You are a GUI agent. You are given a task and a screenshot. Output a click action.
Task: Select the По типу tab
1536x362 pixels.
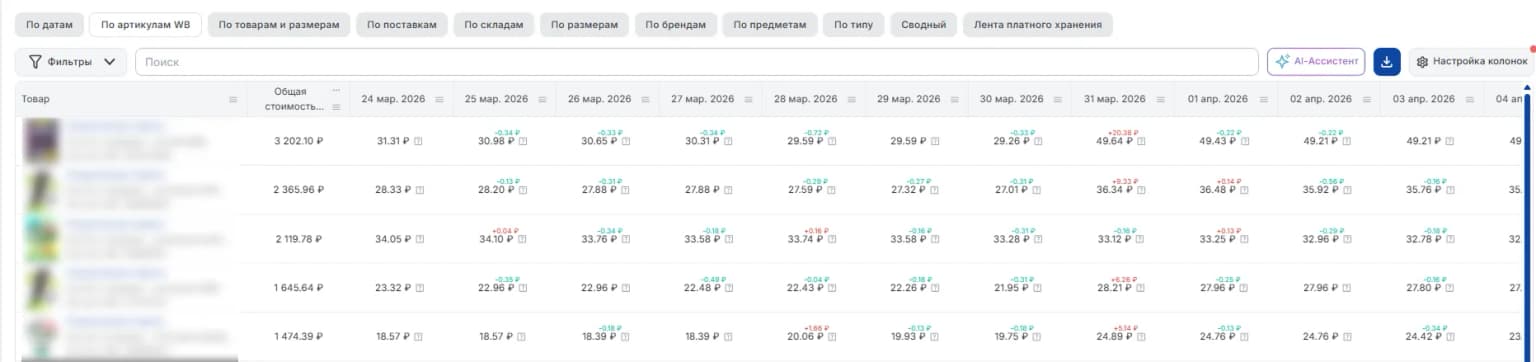click(853, 24)
